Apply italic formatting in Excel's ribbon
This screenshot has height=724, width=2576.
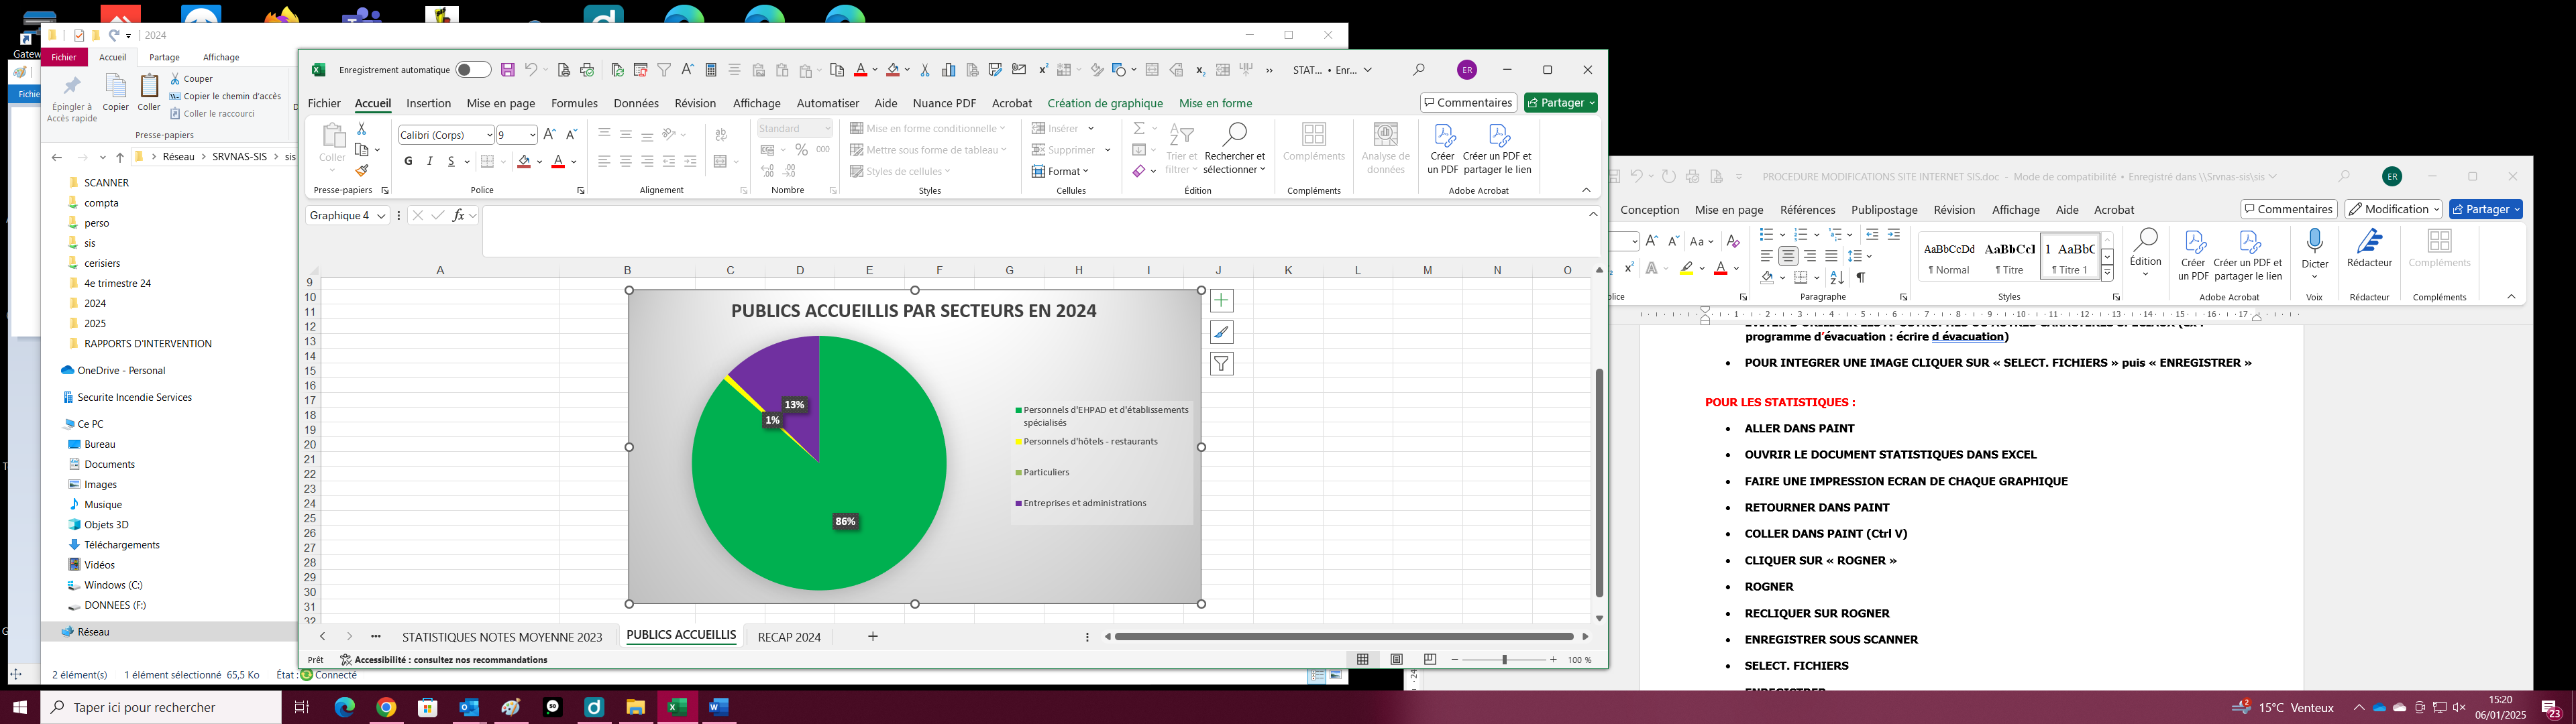[x=430, y=161]
